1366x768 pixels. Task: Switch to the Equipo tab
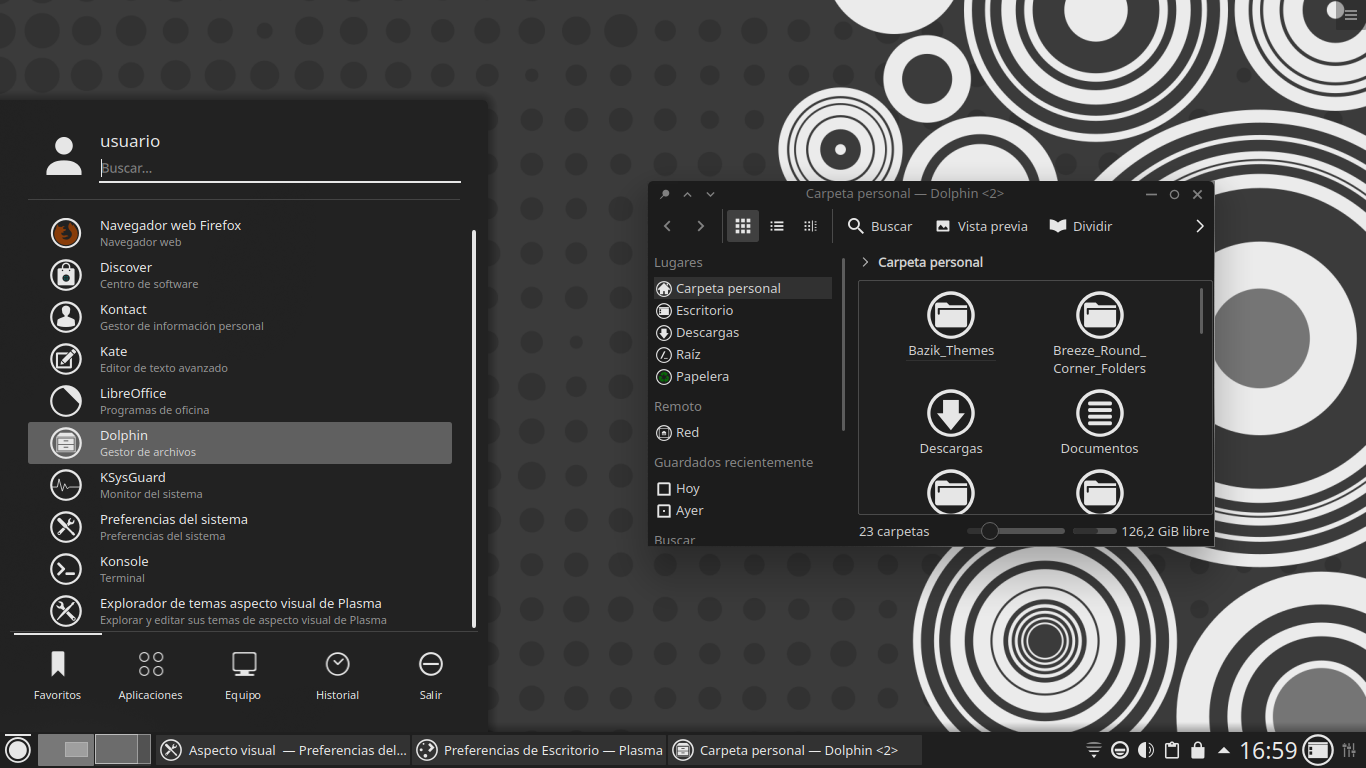pos(243,676)
